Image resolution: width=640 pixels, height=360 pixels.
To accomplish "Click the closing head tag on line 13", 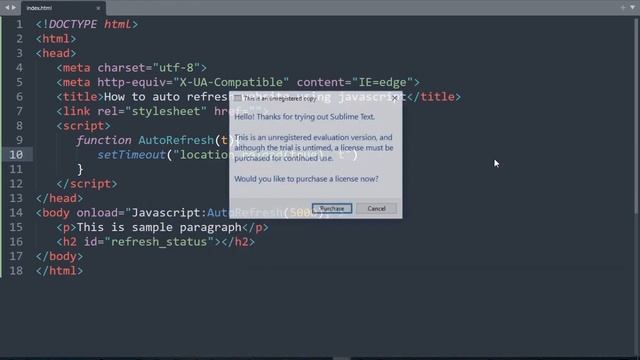I will point(59,198).
